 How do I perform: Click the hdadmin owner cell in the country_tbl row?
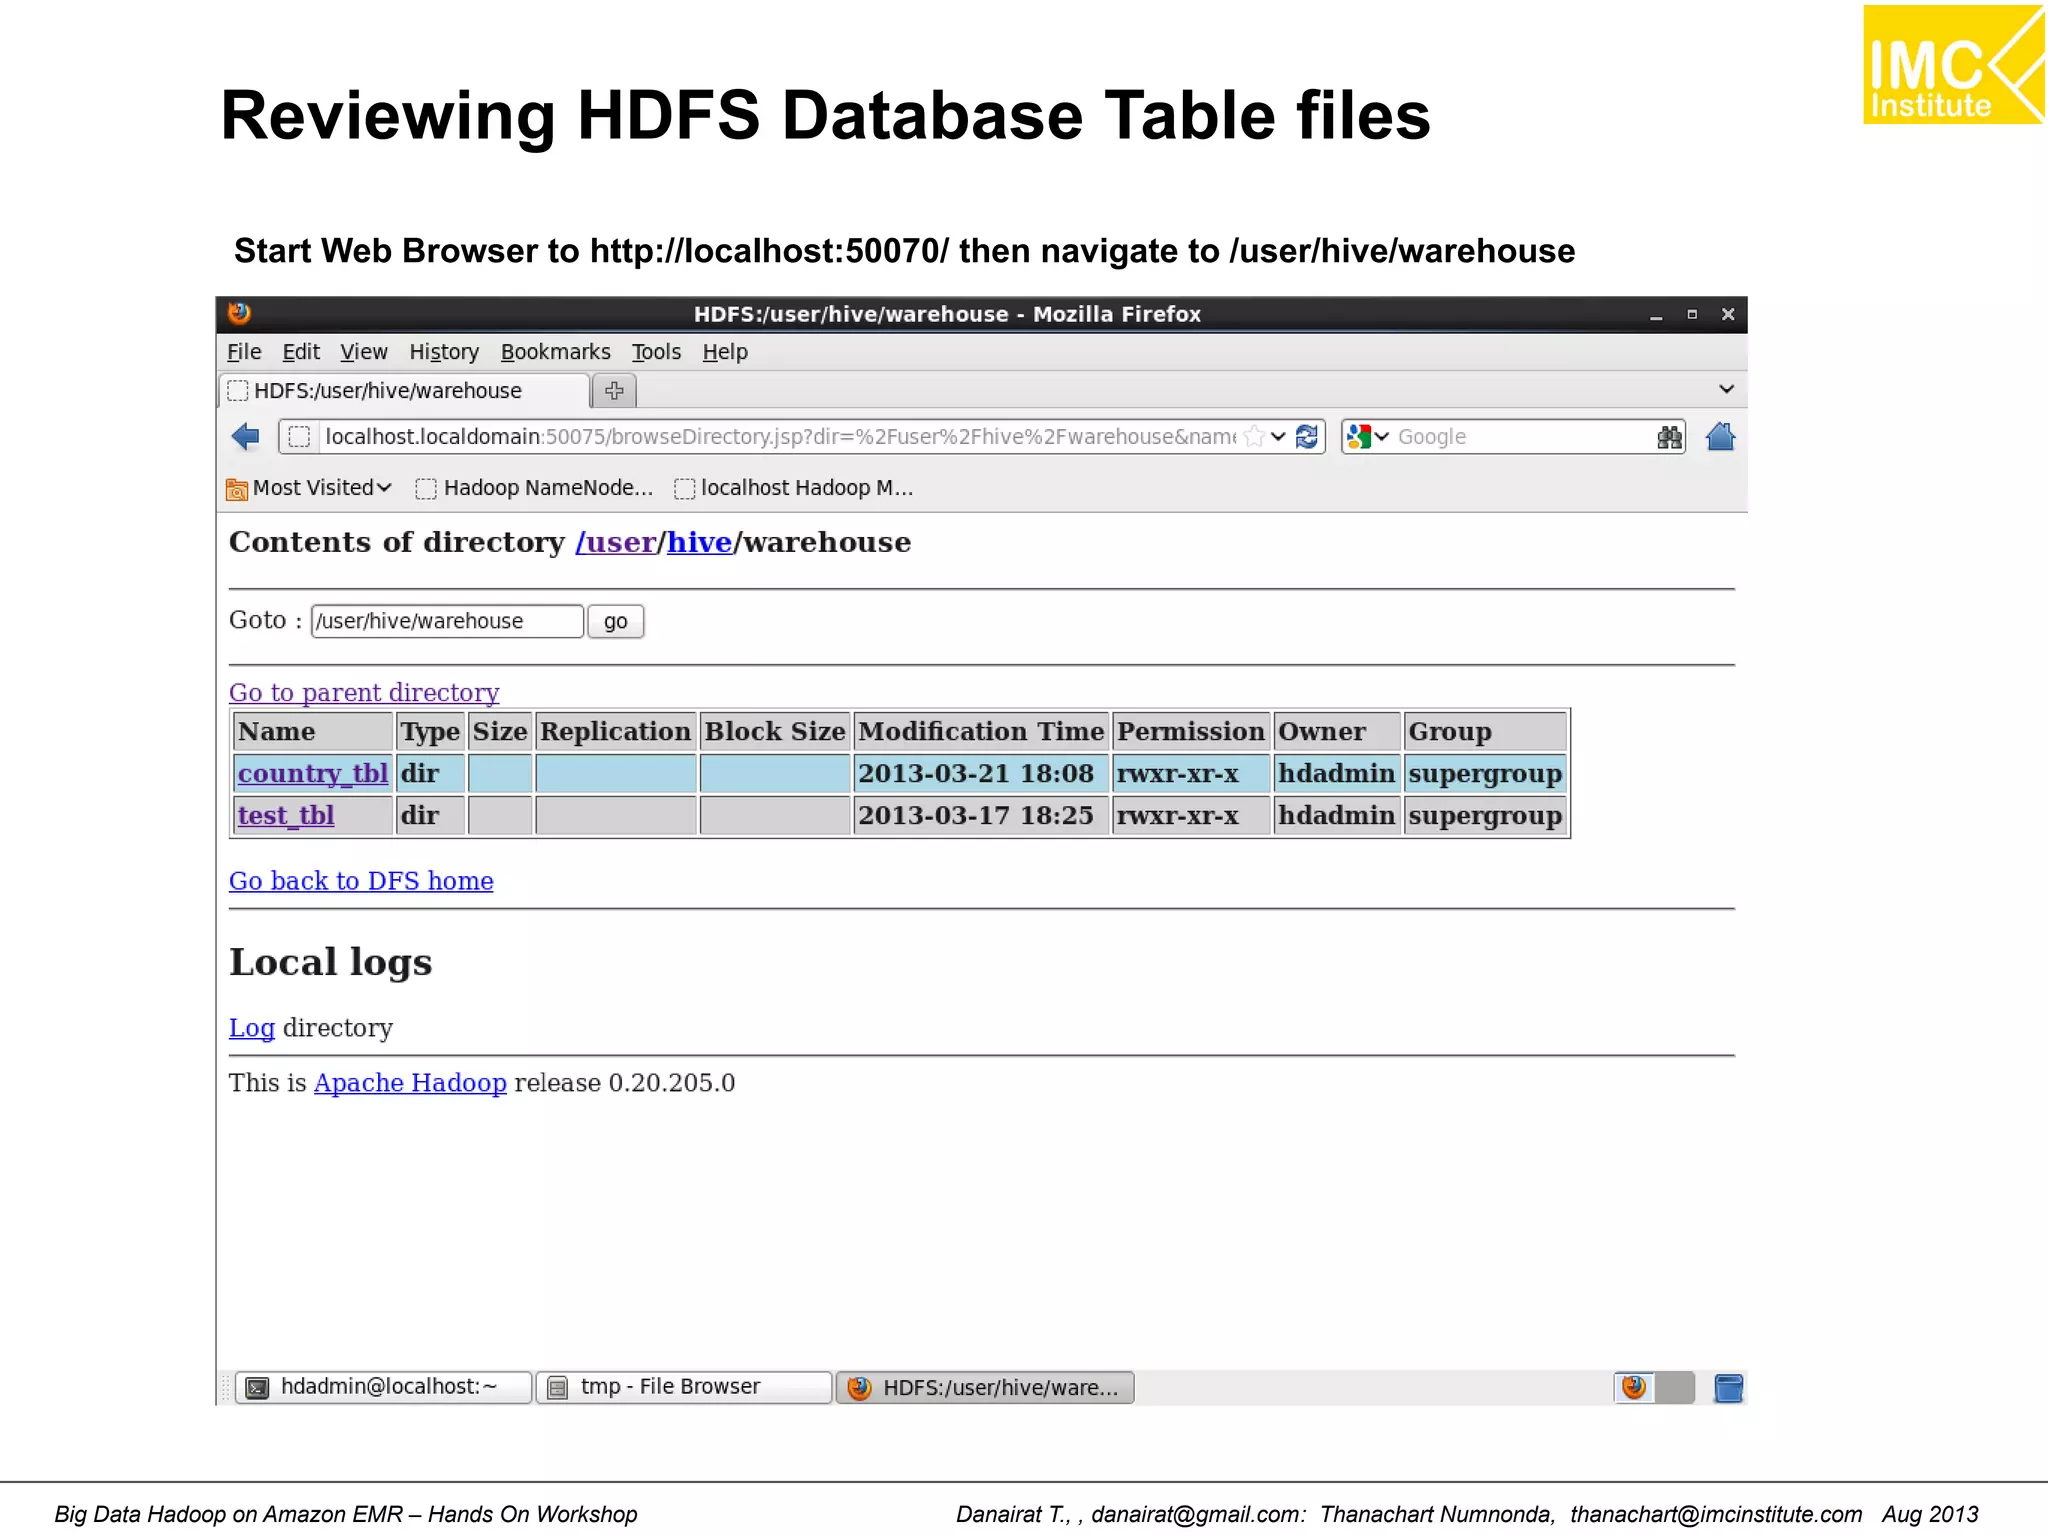[1337, 774]
